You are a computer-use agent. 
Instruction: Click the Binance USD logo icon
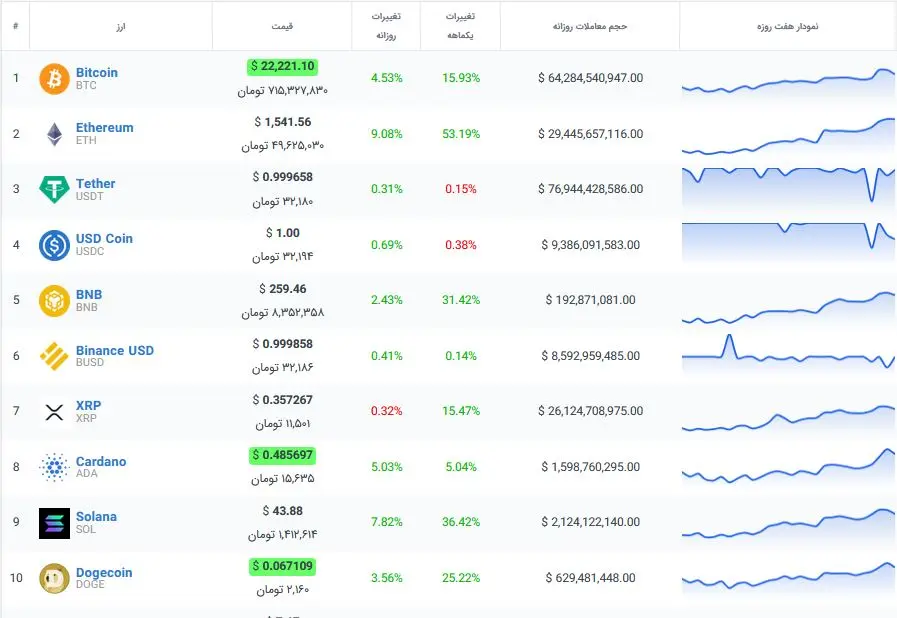(54, 356)
